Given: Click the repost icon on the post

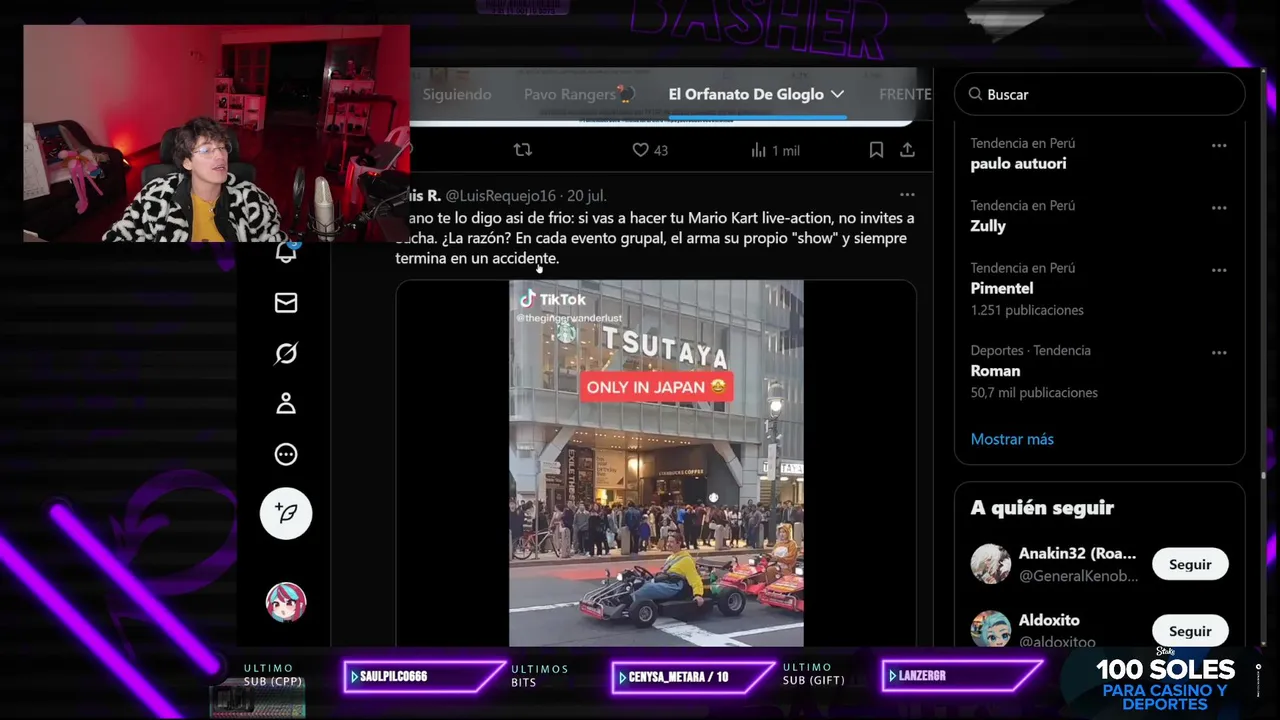Looking at the screenshot, I should (522, 150).
